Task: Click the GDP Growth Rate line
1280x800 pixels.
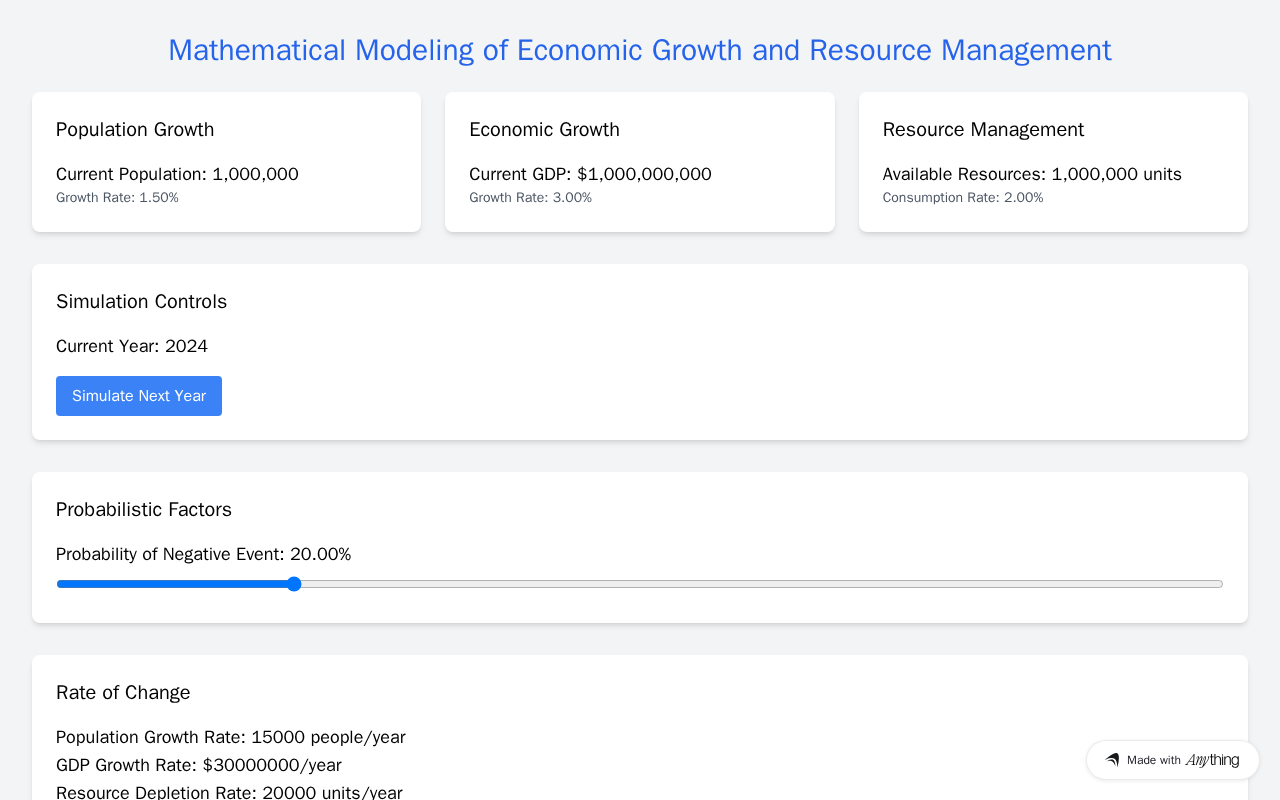Action: coord(199,765)
